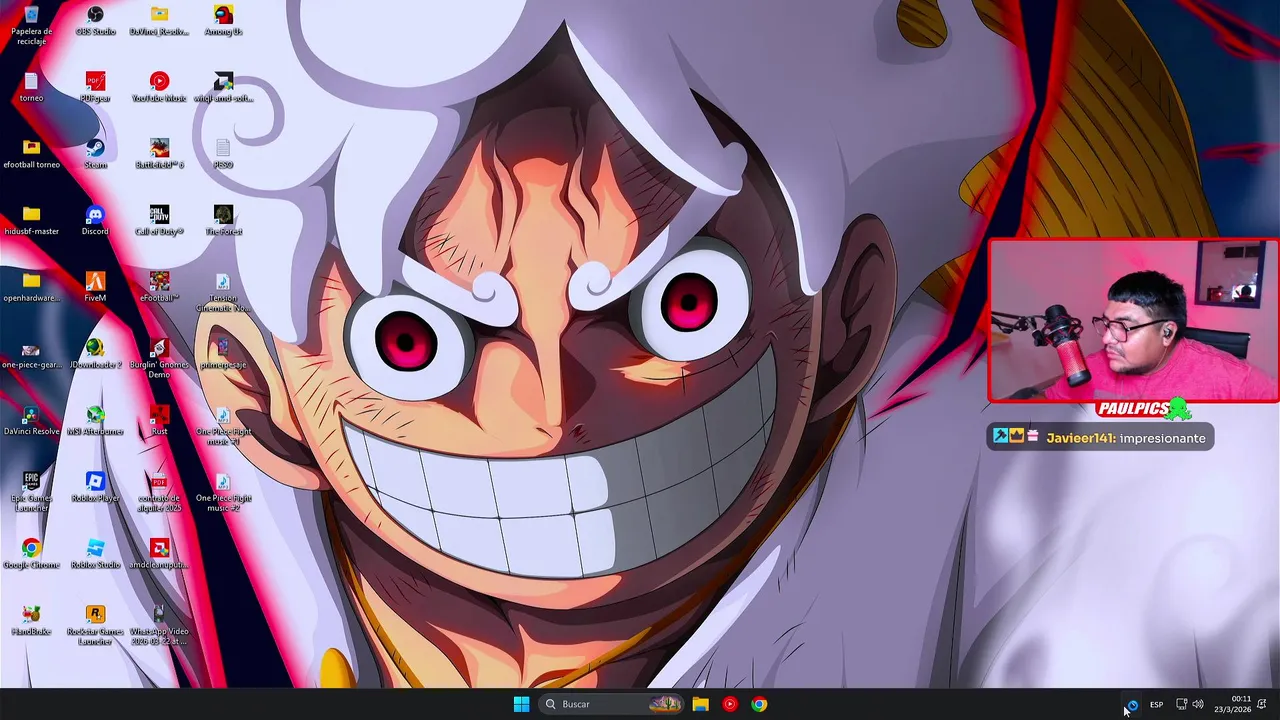Screen dimensions: 1280x720
Task: Select The Forest desktop shortcut
Action: [223, 221]
